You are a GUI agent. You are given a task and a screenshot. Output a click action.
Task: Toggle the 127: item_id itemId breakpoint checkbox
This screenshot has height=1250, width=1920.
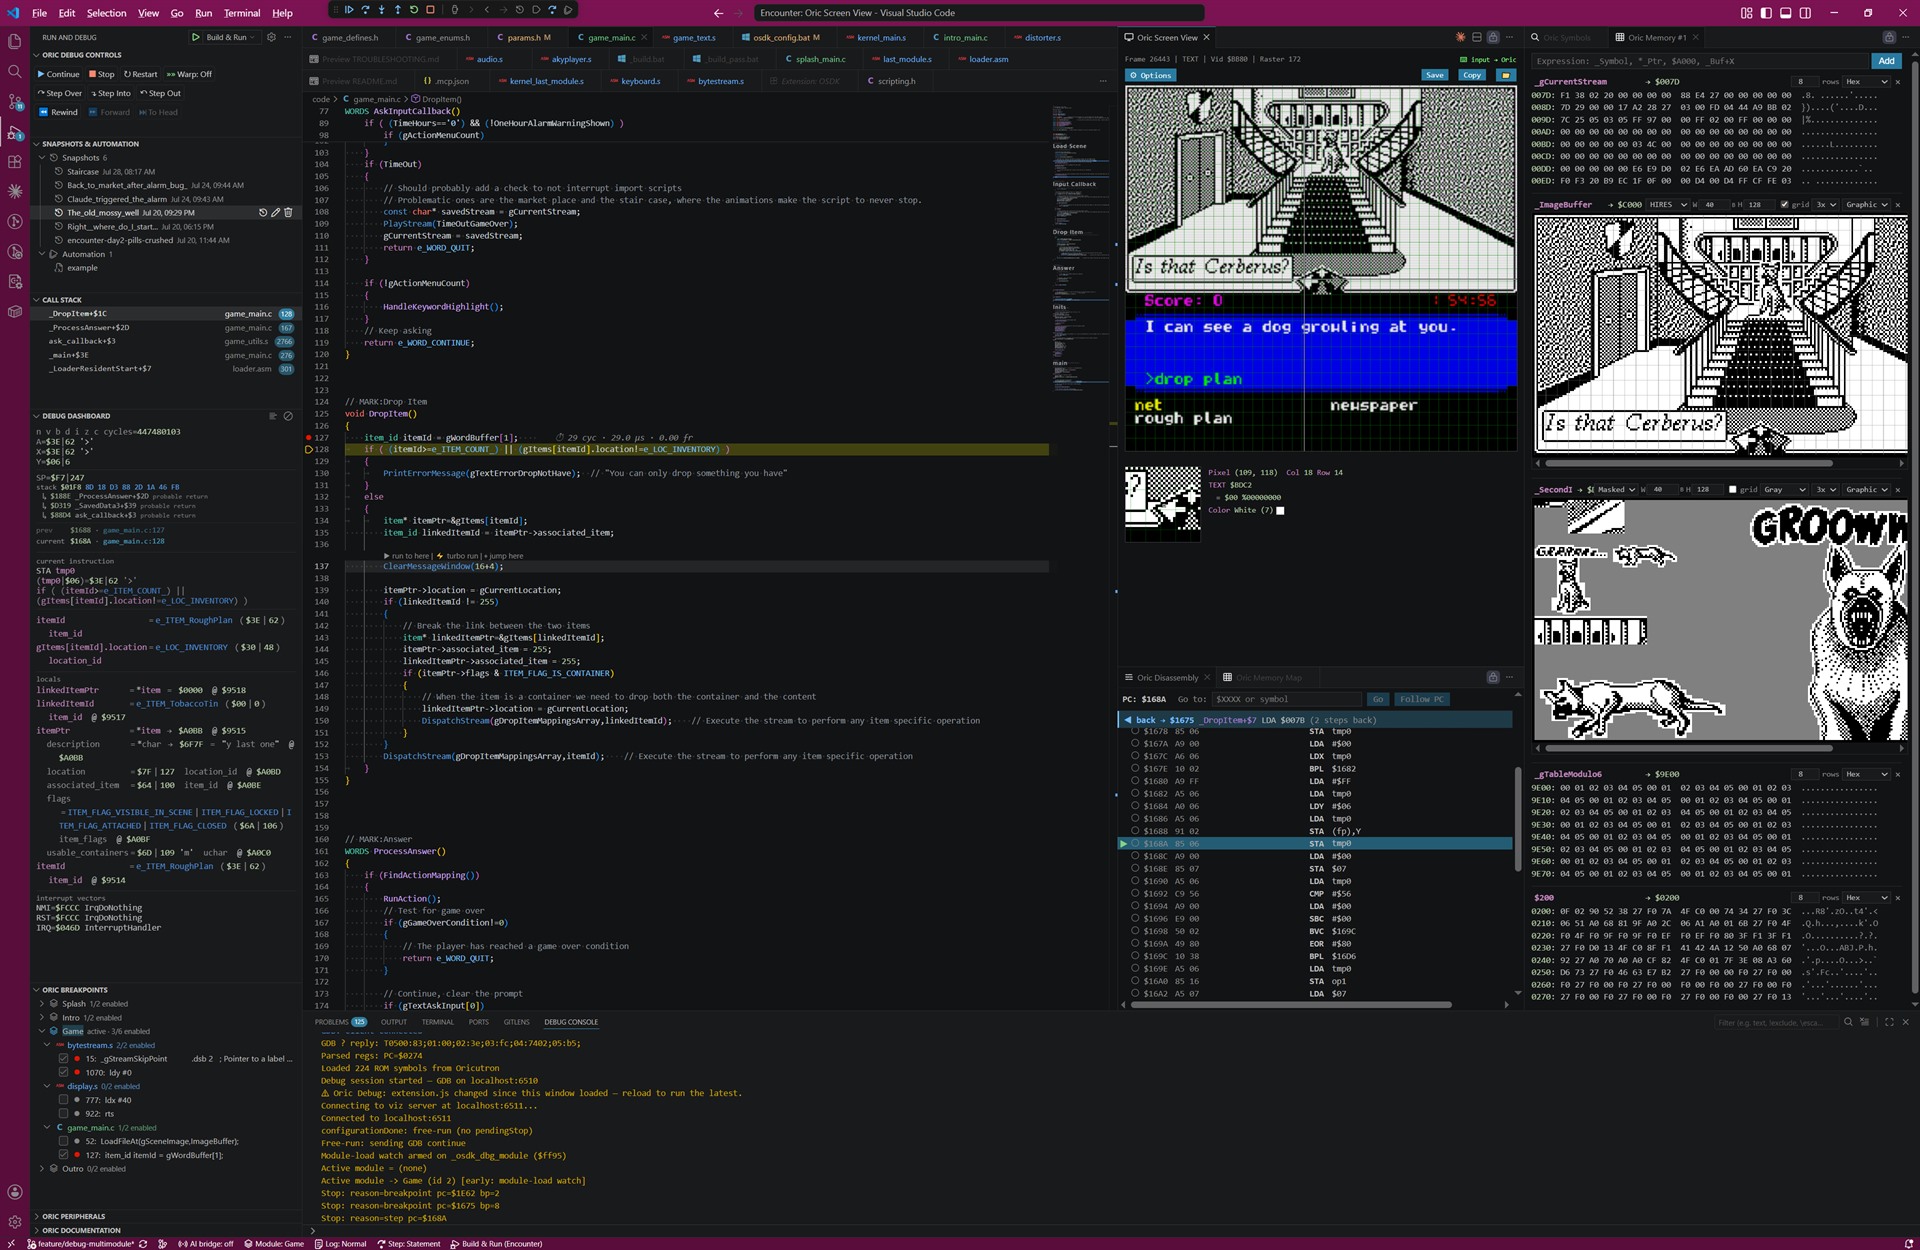[x=63, y=1155]
